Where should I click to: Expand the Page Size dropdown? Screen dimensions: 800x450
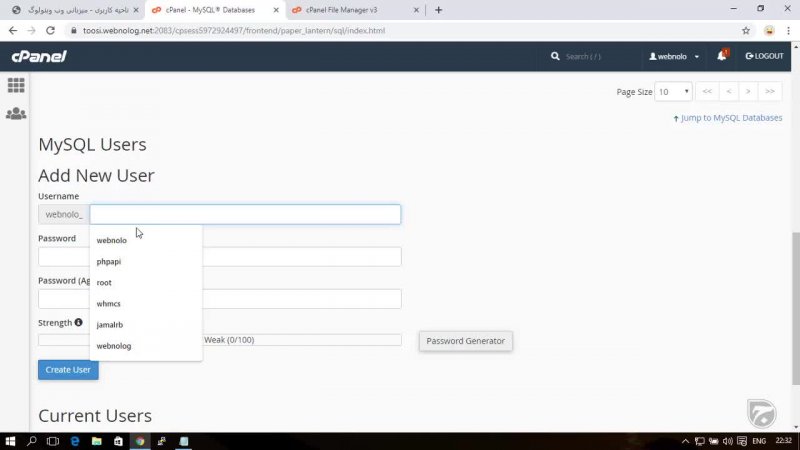[673, 92]
